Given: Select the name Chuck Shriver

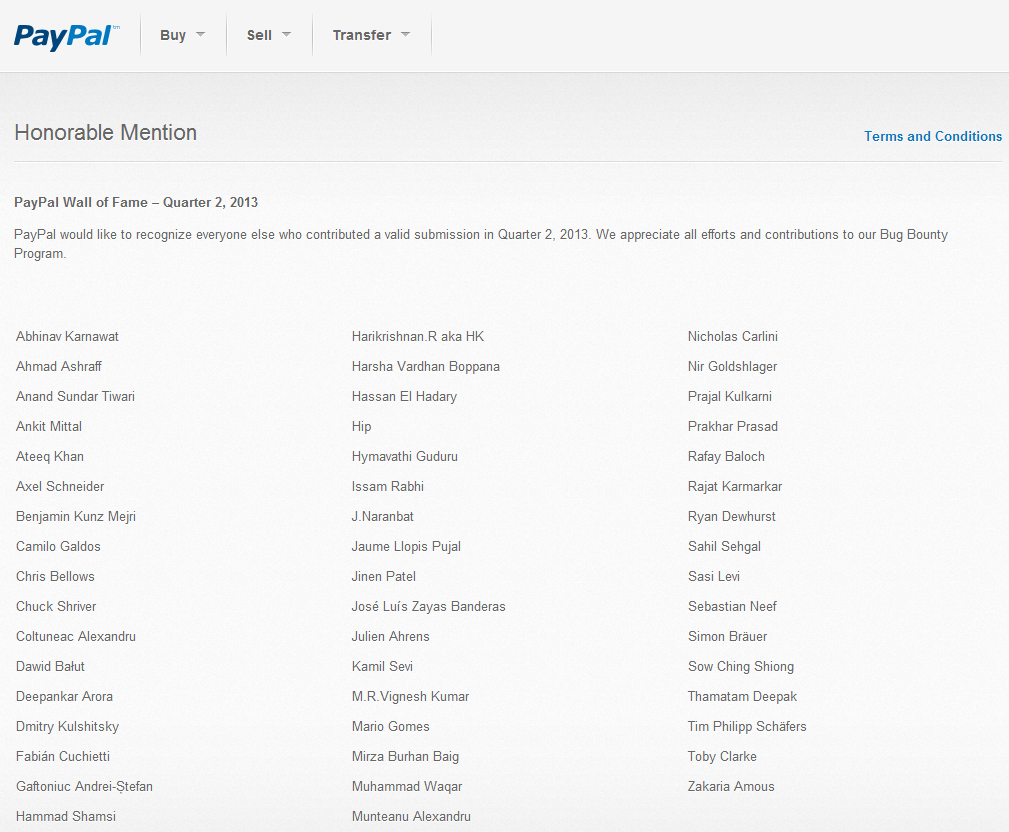Looking at the screenshot, I should (56, 606).
